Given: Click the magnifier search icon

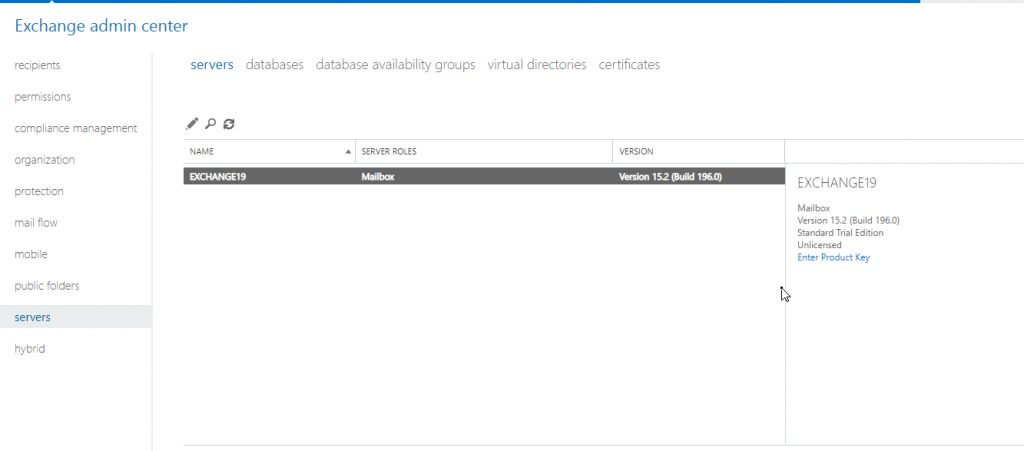Looking at the screenshot, I should (x=210, y=123).
